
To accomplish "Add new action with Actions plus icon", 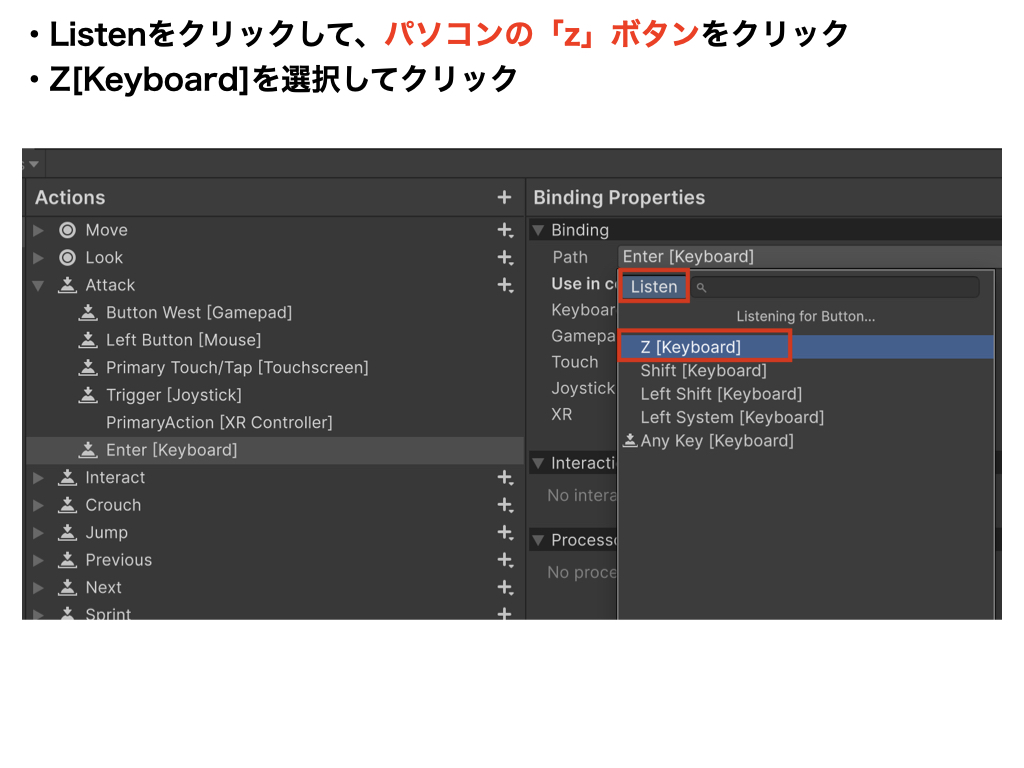I will (x=504, y=198).
